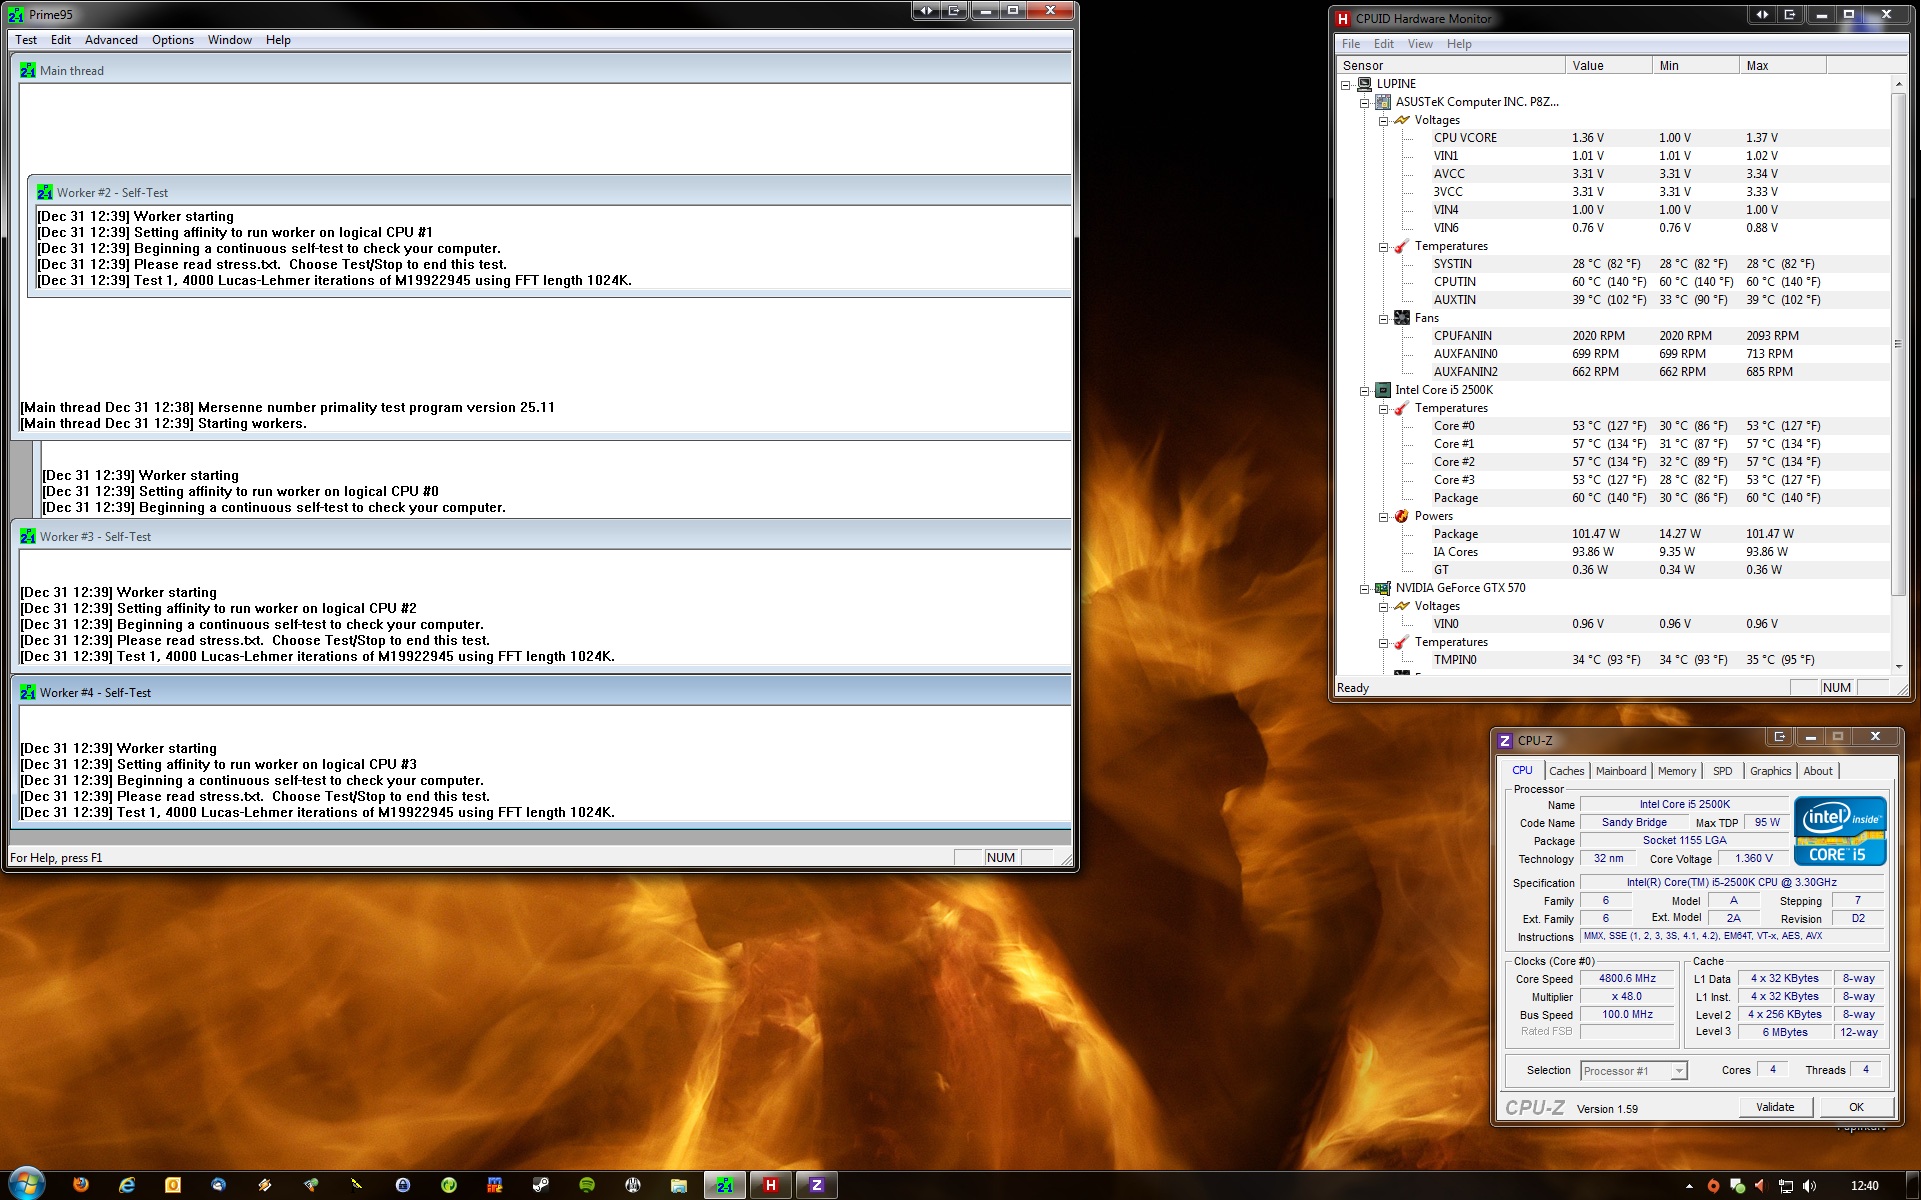Click the Main thread window icon in Prime95
1921x1200 pixels.
[28, 70]
